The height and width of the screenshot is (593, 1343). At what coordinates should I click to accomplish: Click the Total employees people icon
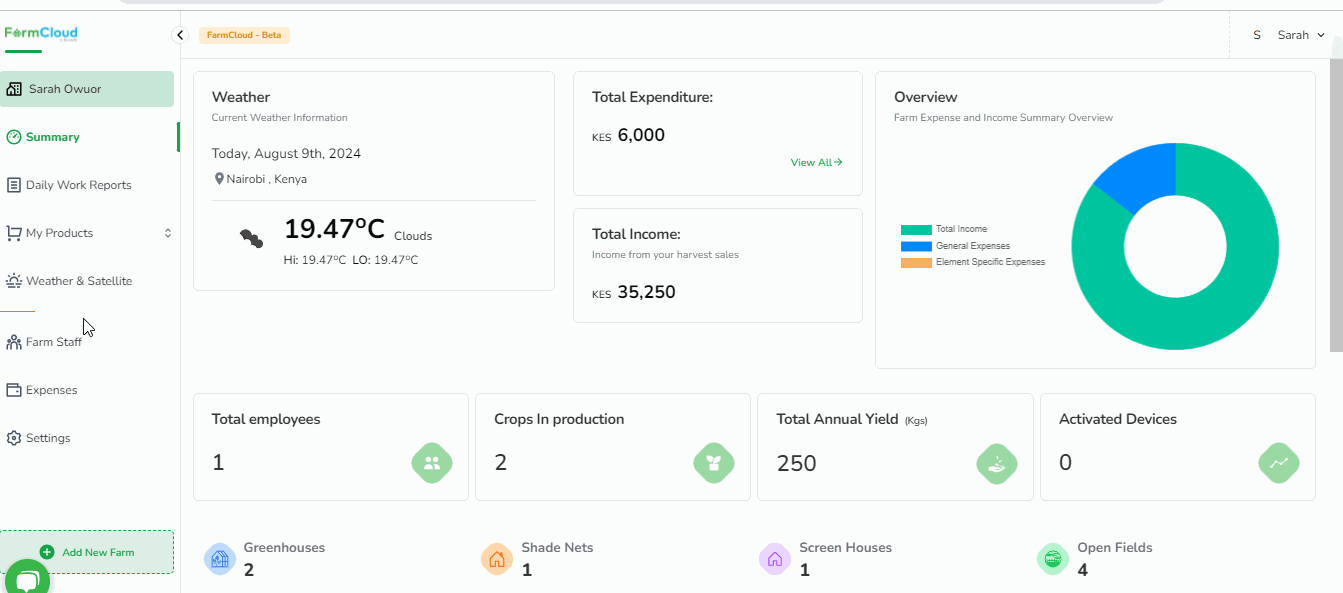[432, 463]
